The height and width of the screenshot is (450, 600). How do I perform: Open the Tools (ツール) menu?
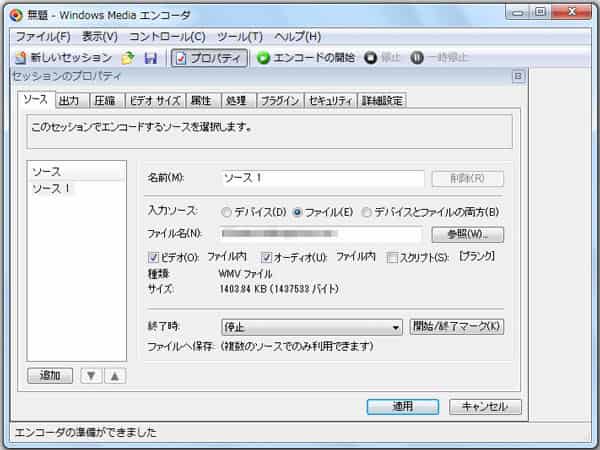tap(240, 37)
